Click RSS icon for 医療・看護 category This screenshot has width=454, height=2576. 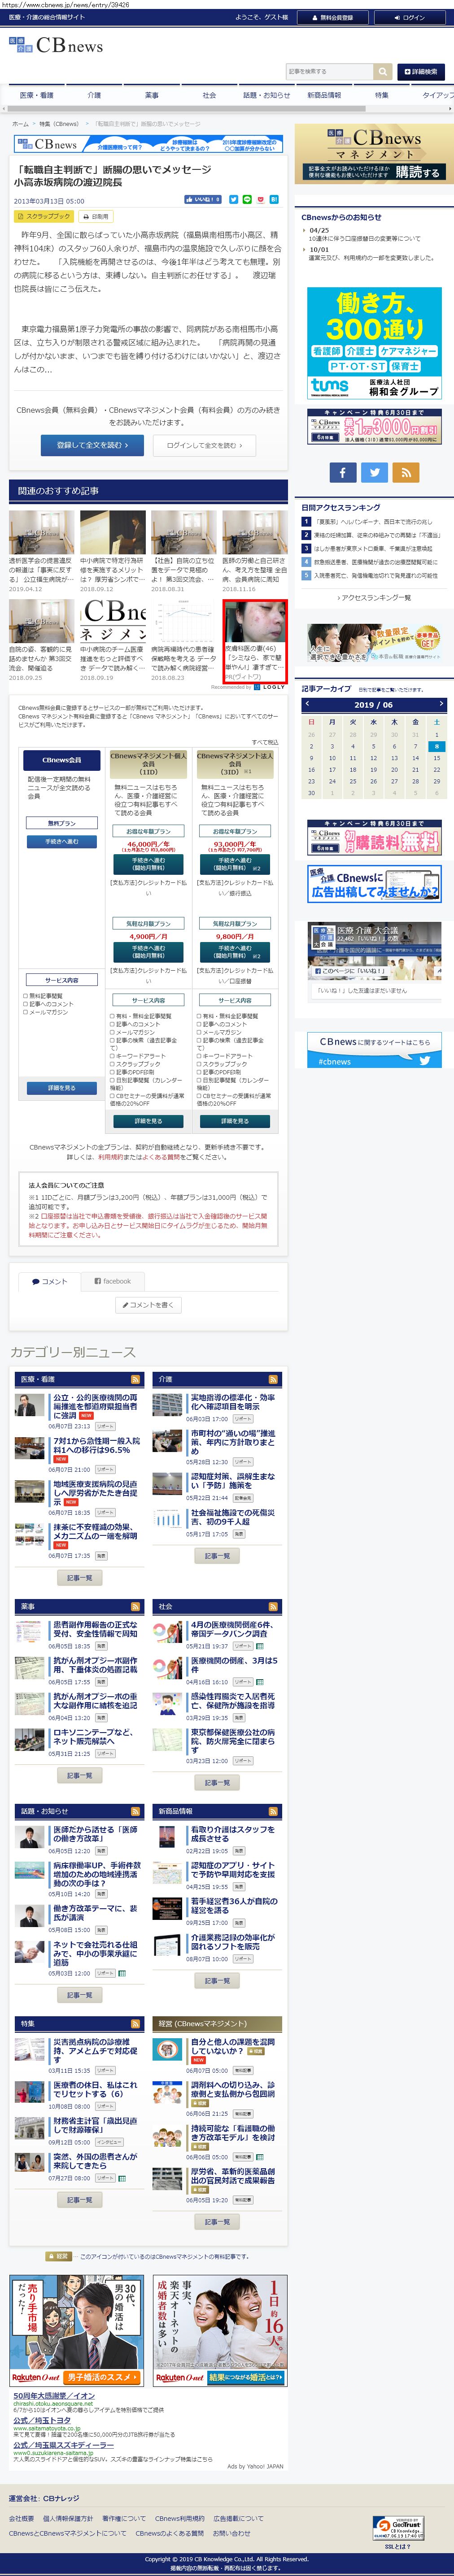click(136, 1379)
